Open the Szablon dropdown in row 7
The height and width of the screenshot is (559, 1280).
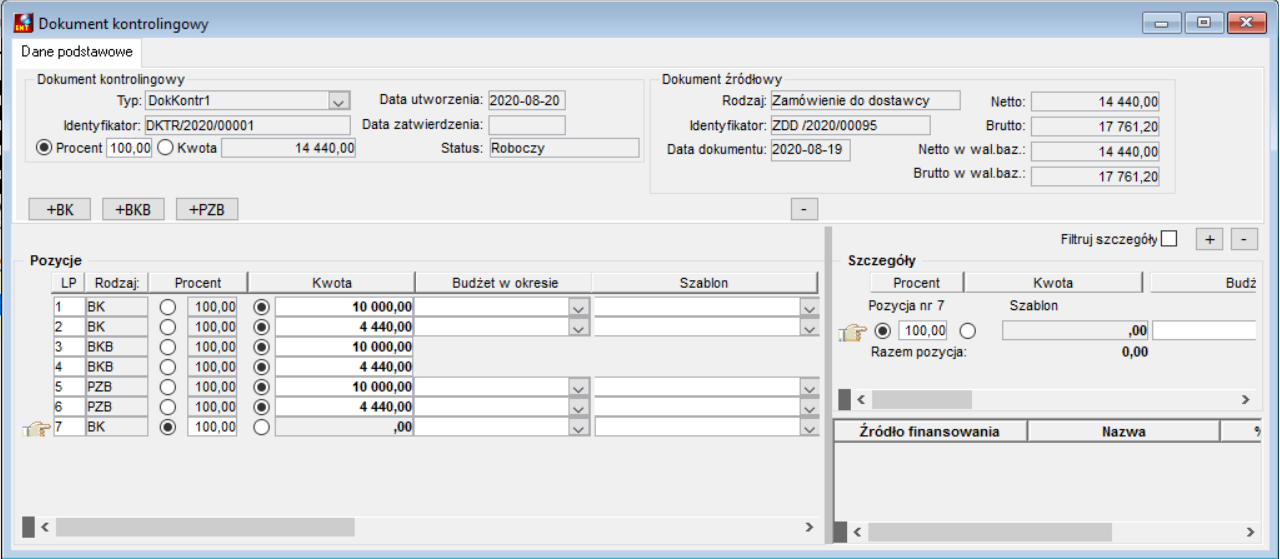(809, 426)
